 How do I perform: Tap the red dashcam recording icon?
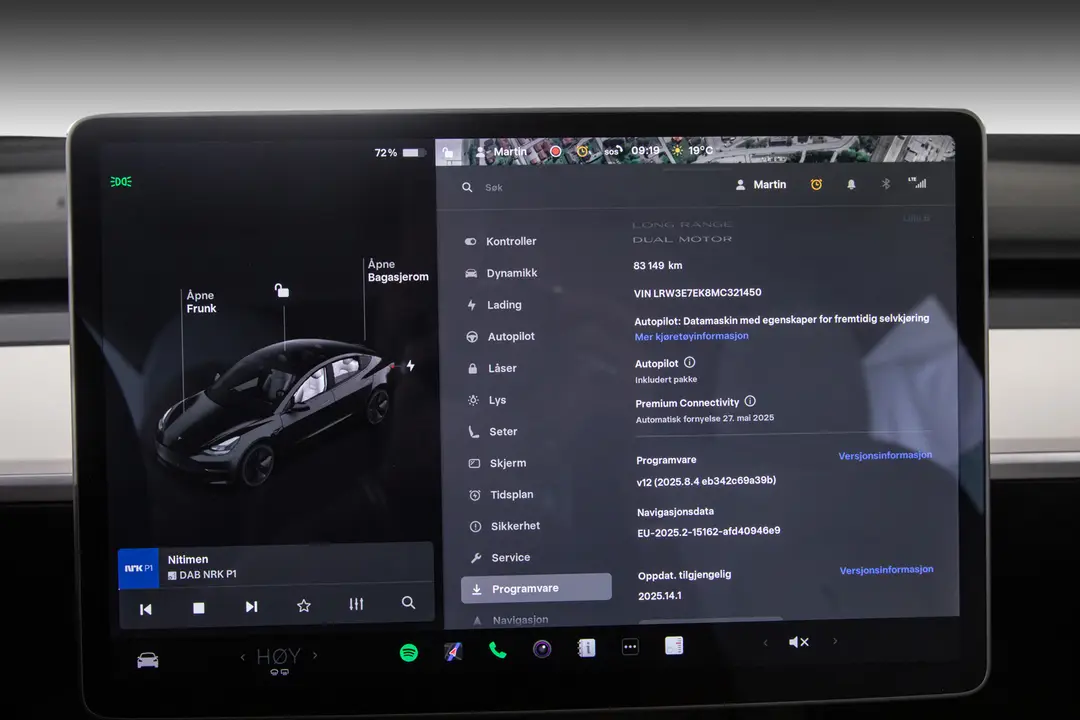[x=555, y=152]
